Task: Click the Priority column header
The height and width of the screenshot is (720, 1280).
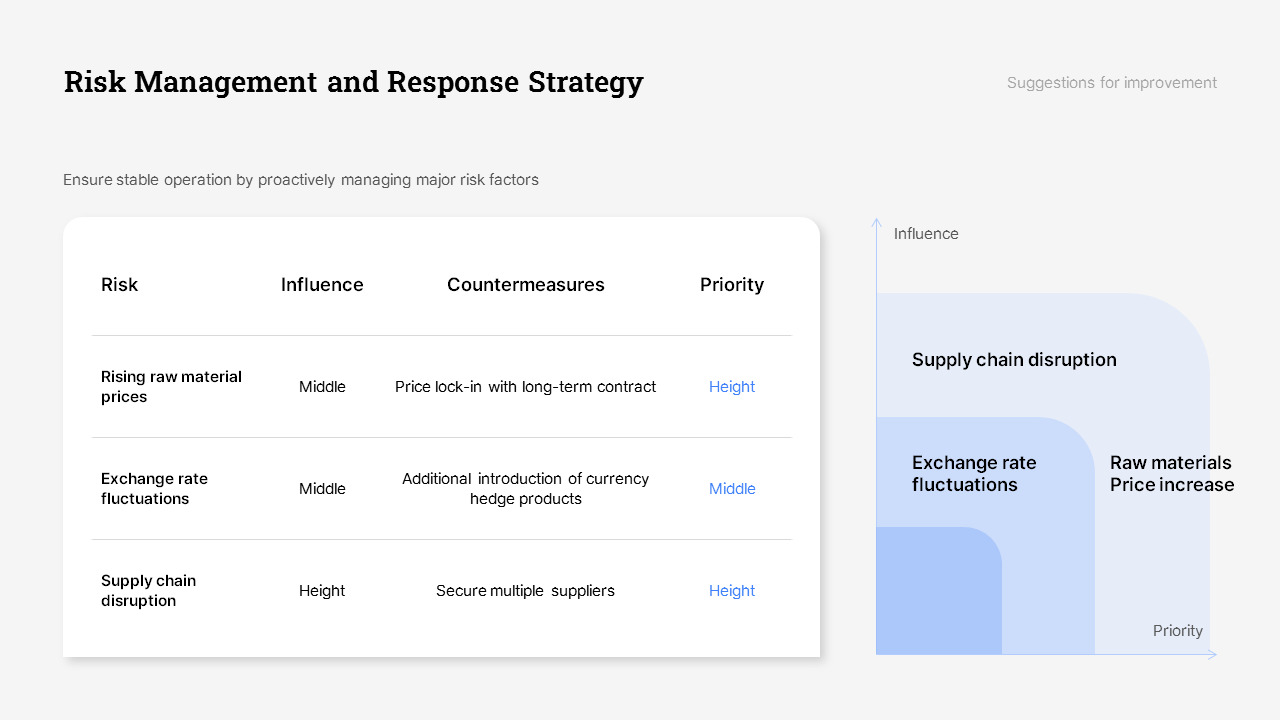Action: [732, 285]
